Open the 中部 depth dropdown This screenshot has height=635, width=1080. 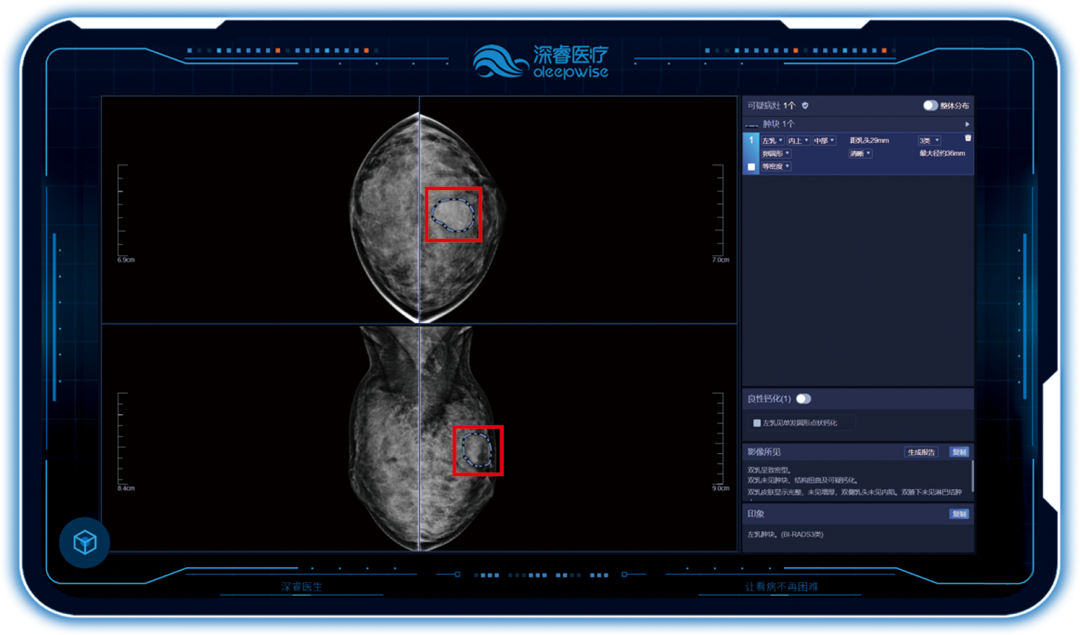click(x=824, y=141)
